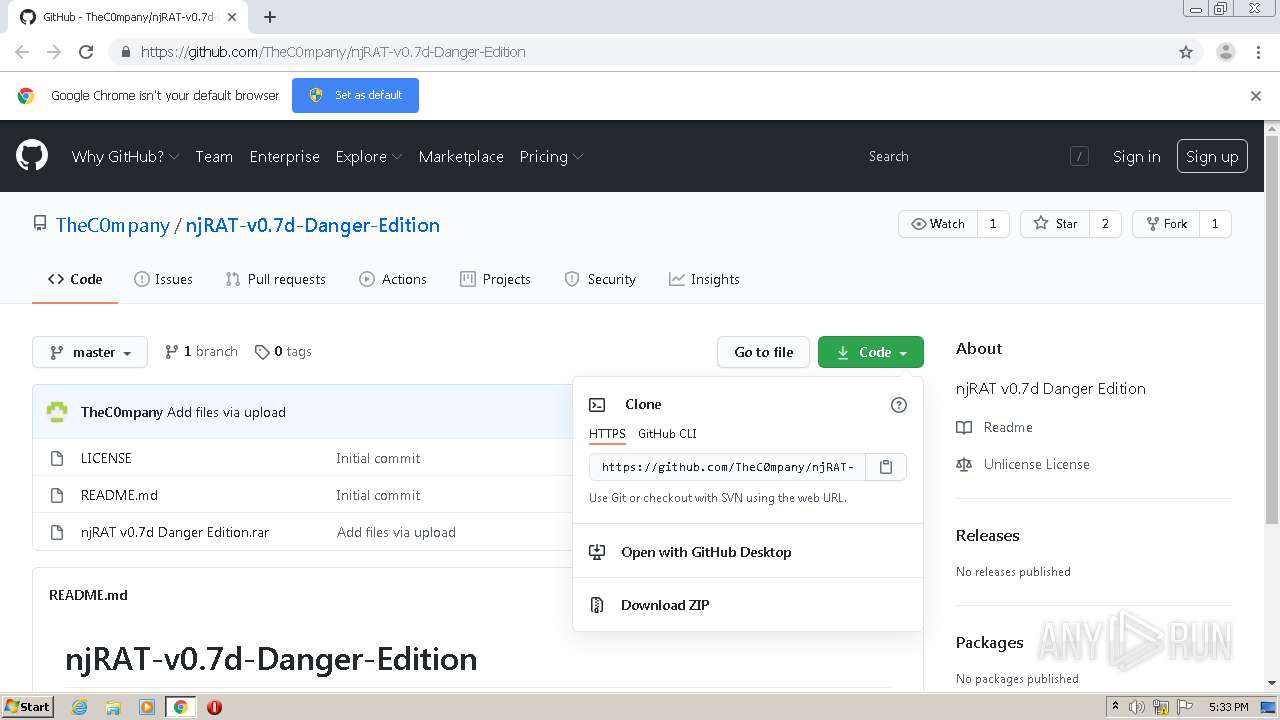Click the Watch button
The width and height of the screenshot is (1280, 720).
[938, 224]
